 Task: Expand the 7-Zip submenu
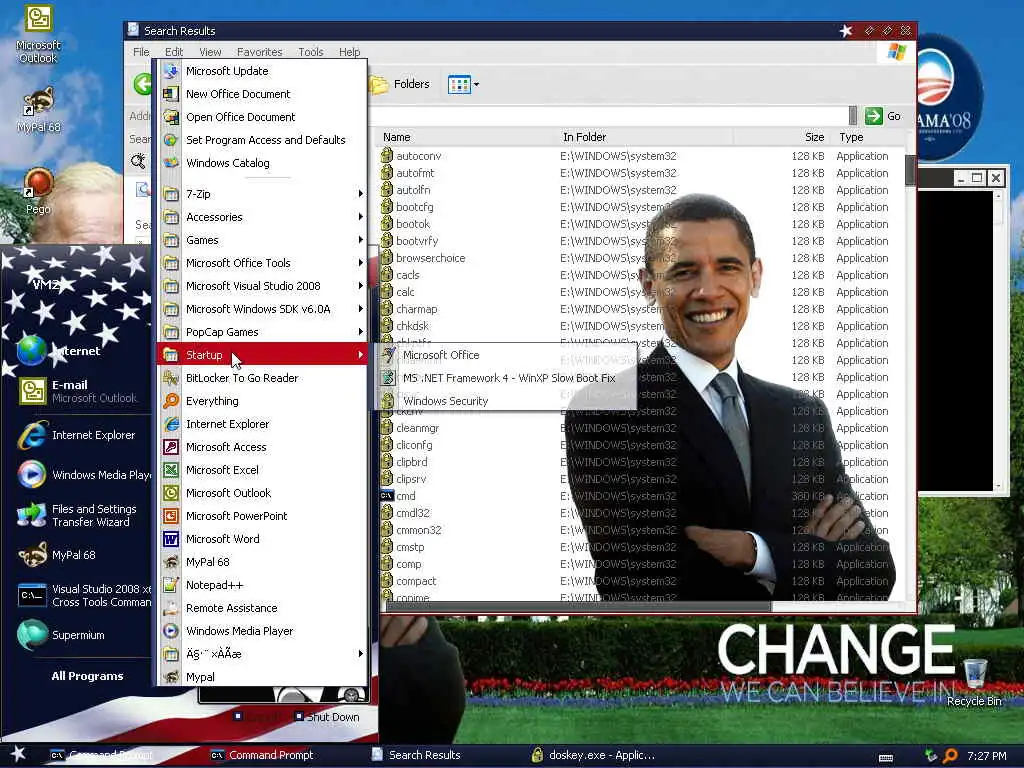click(261, 194)
